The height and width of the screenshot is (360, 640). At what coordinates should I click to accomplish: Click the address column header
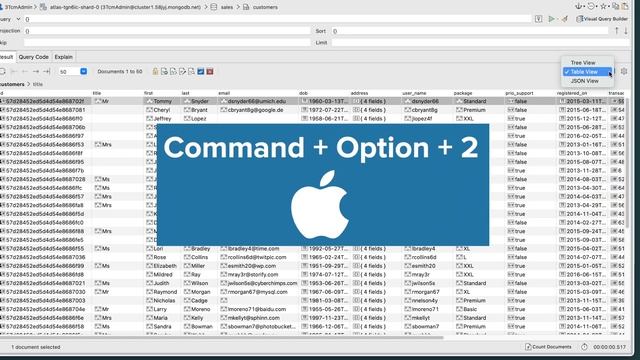coord(359,93)
